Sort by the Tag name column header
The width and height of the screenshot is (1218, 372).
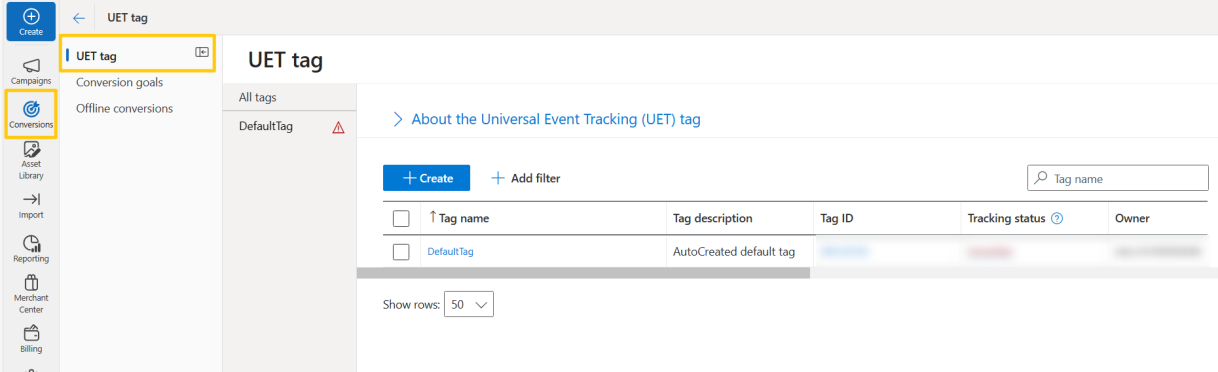[x=459, y=218]
